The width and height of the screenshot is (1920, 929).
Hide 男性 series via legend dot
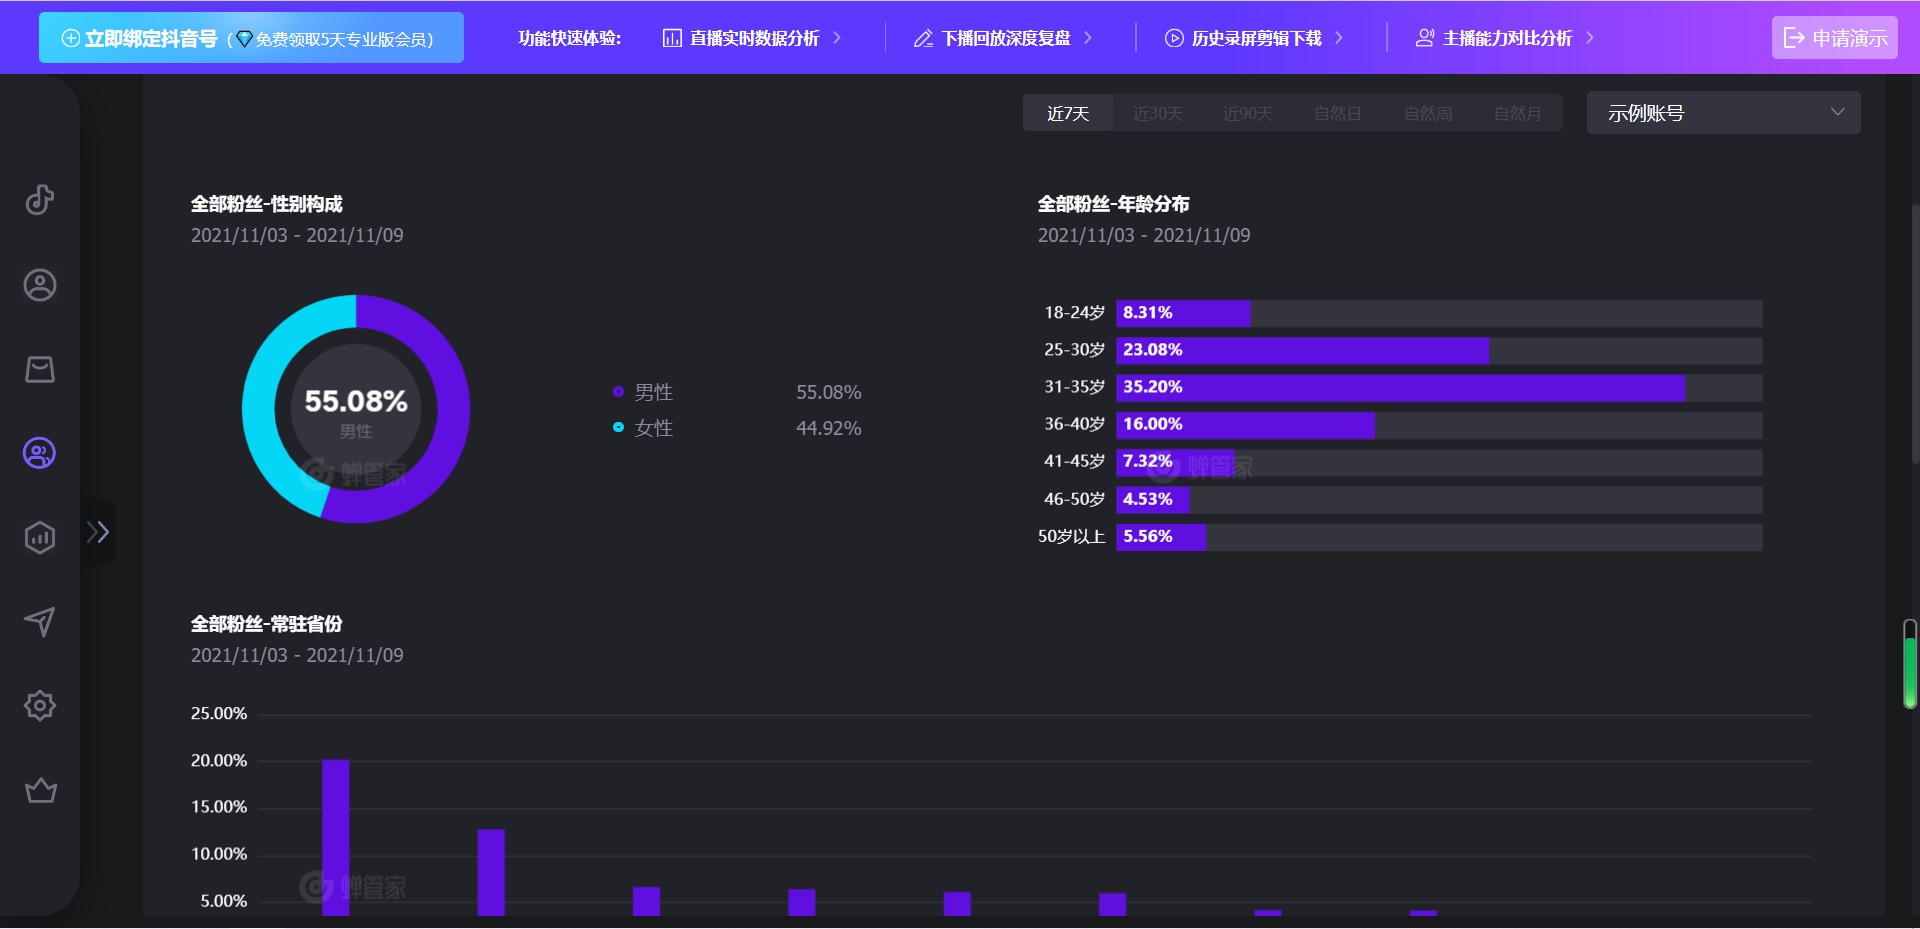pos(617,391)
